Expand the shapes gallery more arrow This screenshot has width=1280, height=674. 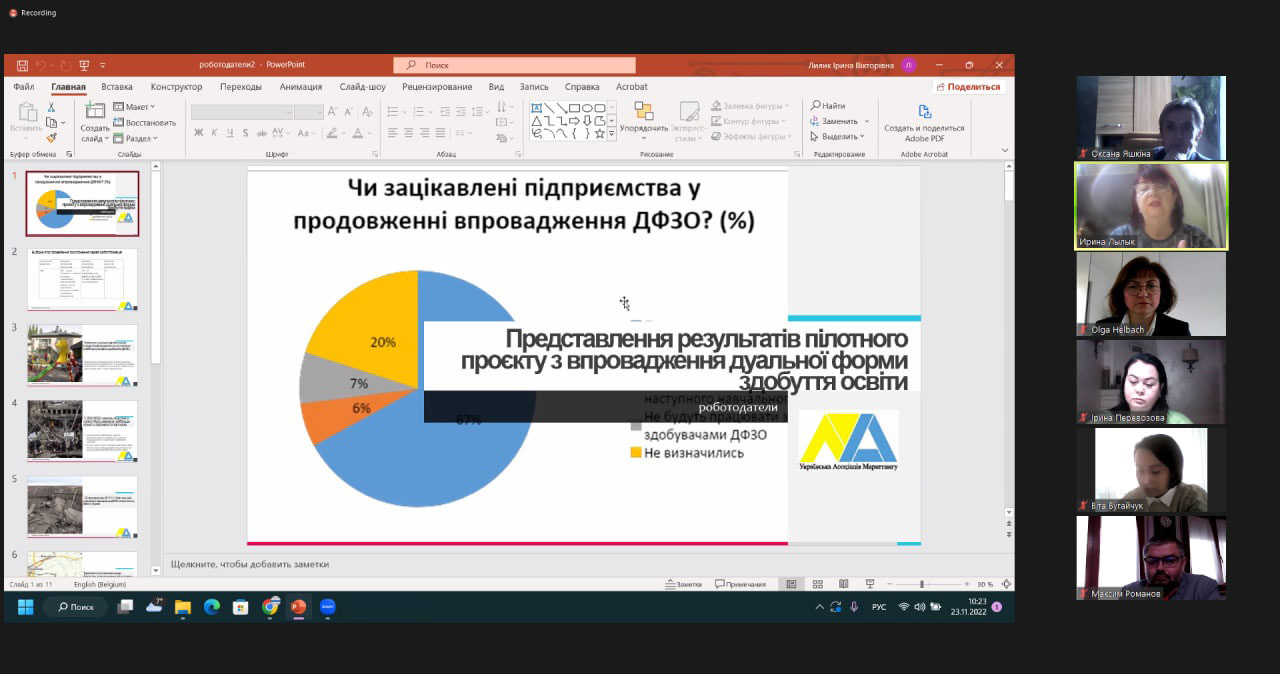(612, 133)
